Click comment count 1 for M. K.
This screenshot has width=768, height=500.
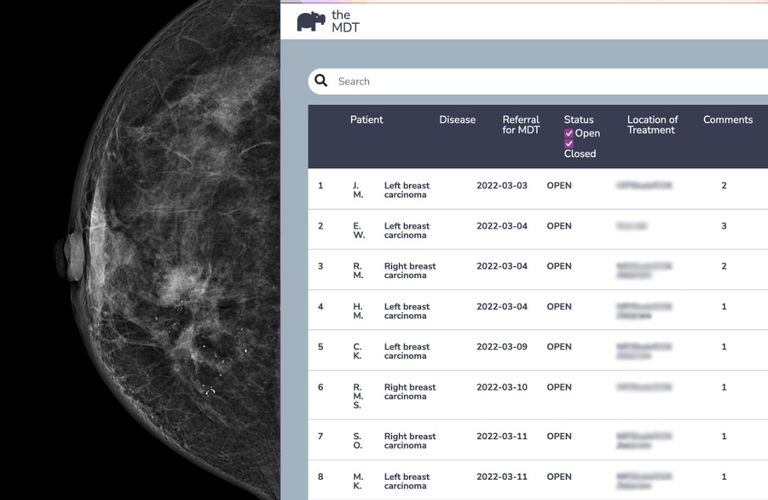click(724, 476)
